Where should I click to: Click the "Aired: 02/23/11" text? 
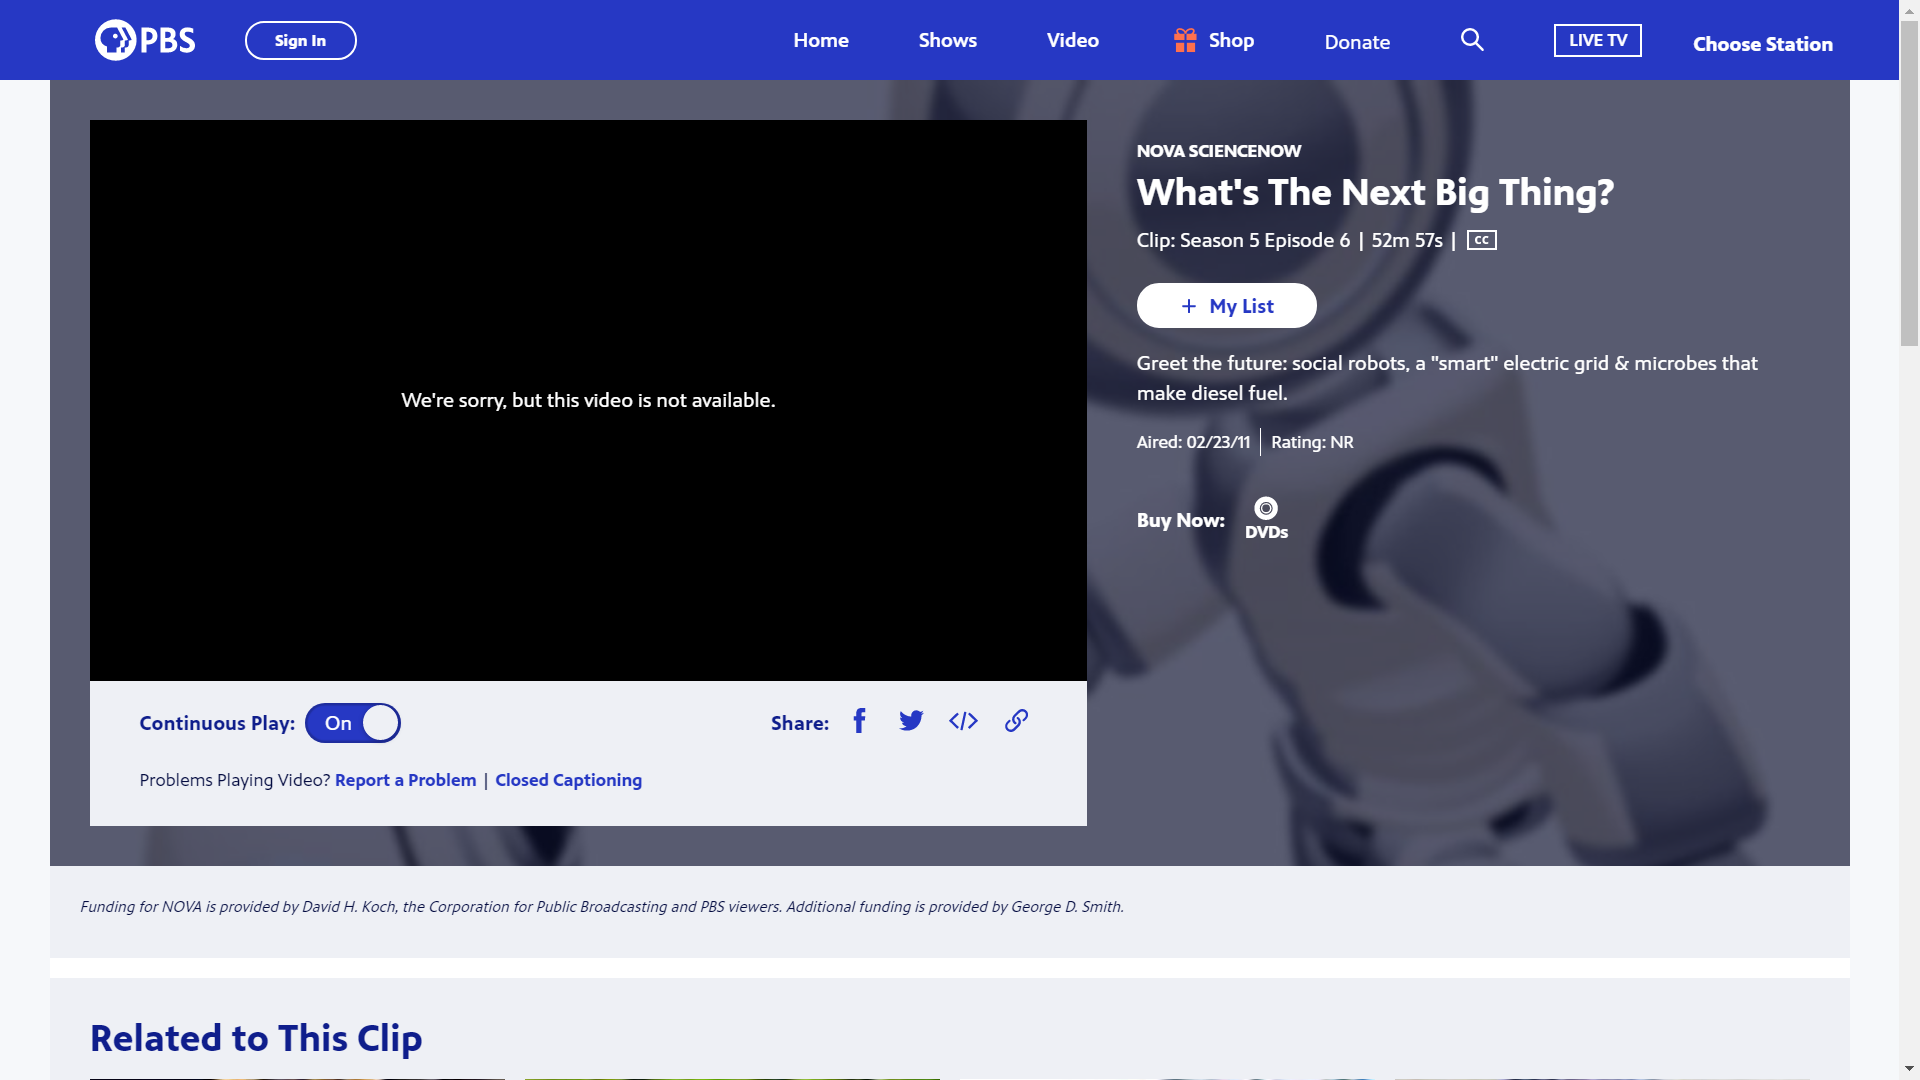point(1193,442)
